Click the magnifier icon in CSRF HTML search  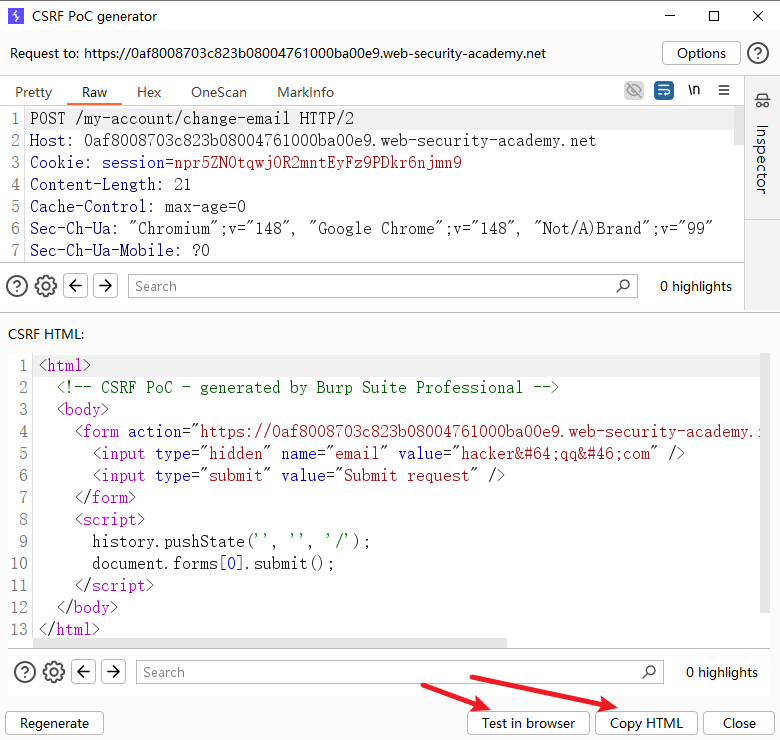[649, 672]
